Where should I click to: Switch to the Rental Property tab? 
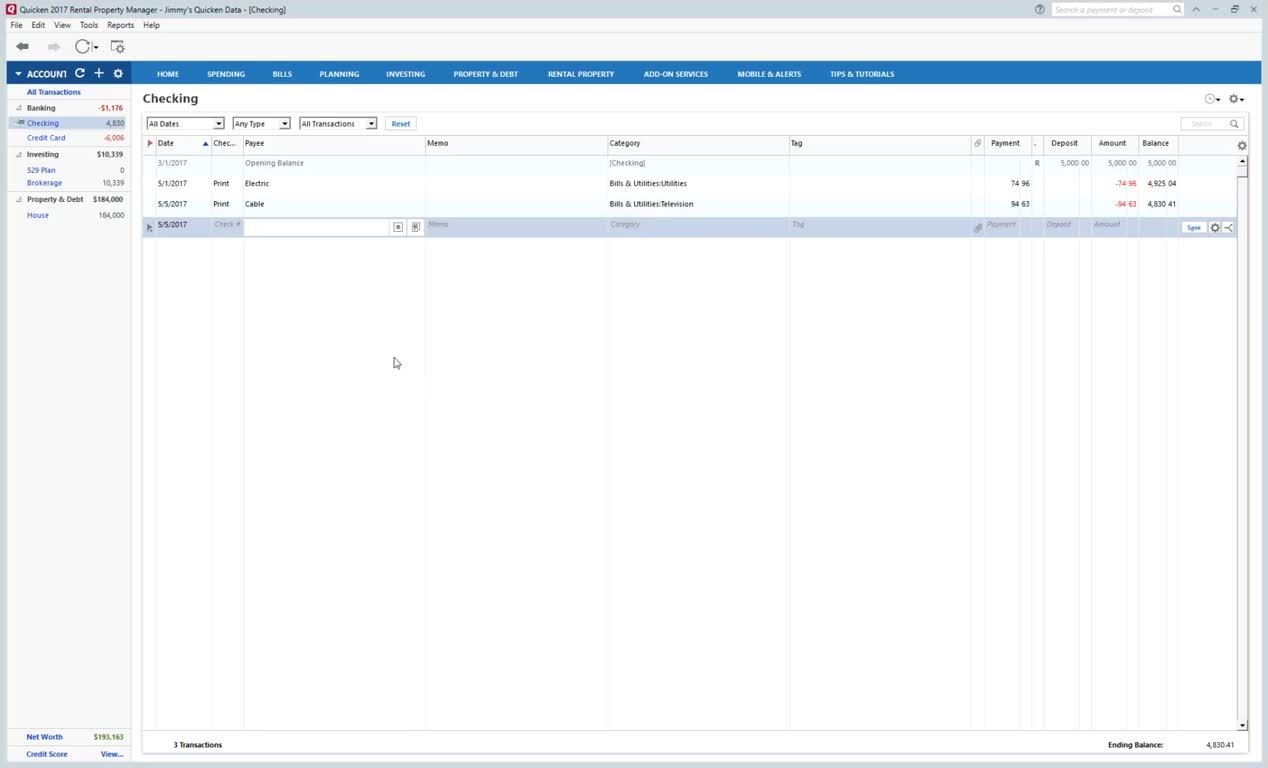click(580, 74)
